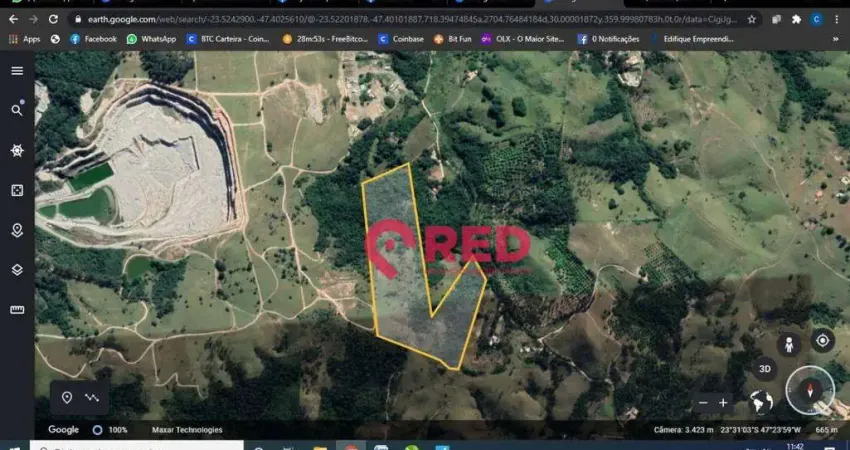Open the Apps bookmark shortcut
The height and width of the screenshot is (450, 850).
[x=24, y=39]
